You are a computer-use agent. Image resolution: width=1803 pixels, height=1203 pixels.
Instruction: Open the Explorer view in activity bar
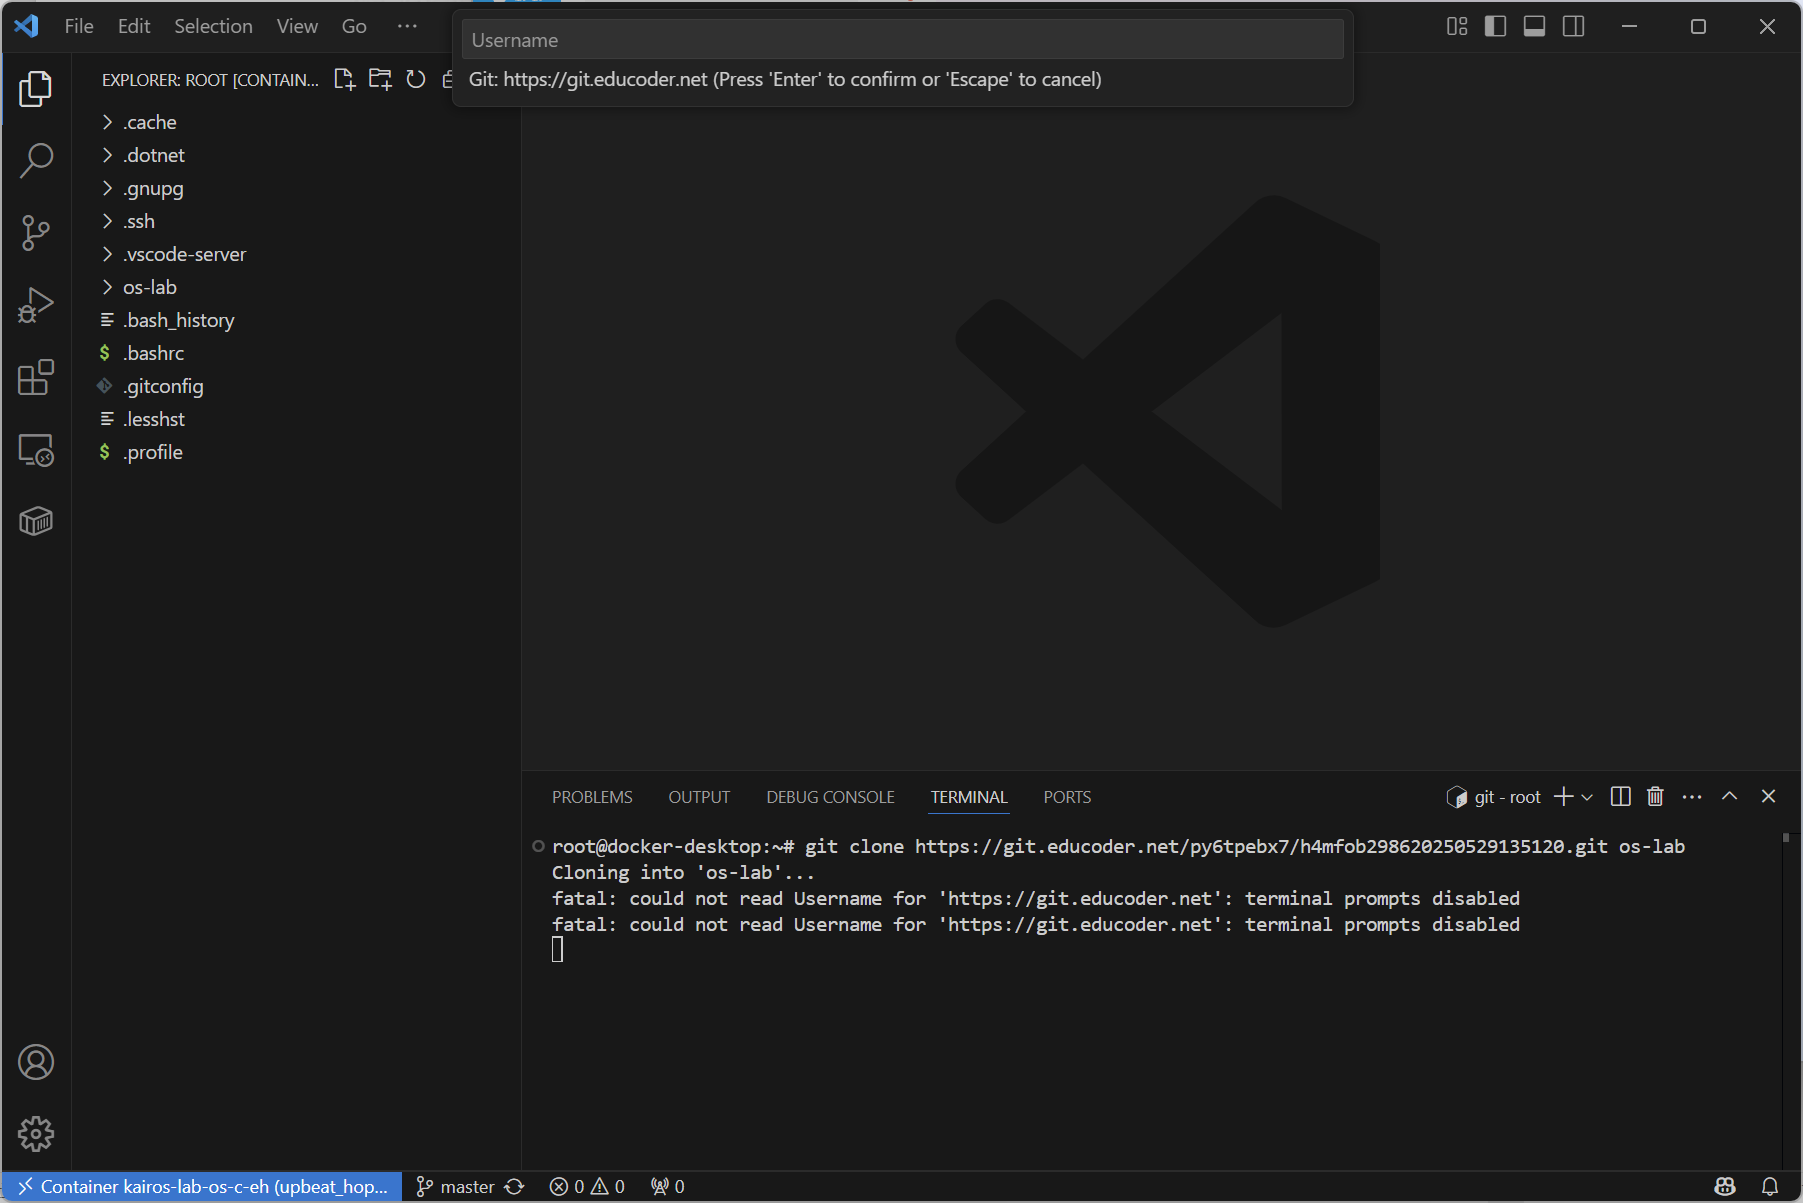pyautogui.click(x=36, y=89)
